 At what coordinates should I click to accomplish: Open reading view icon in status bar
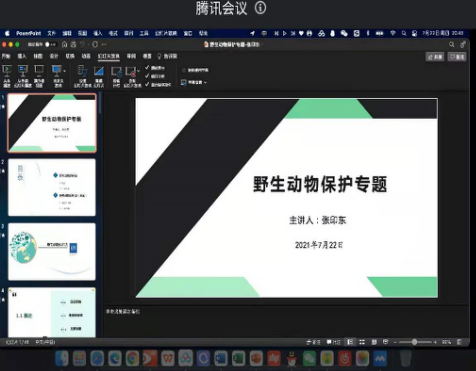(x=374, y=342)
